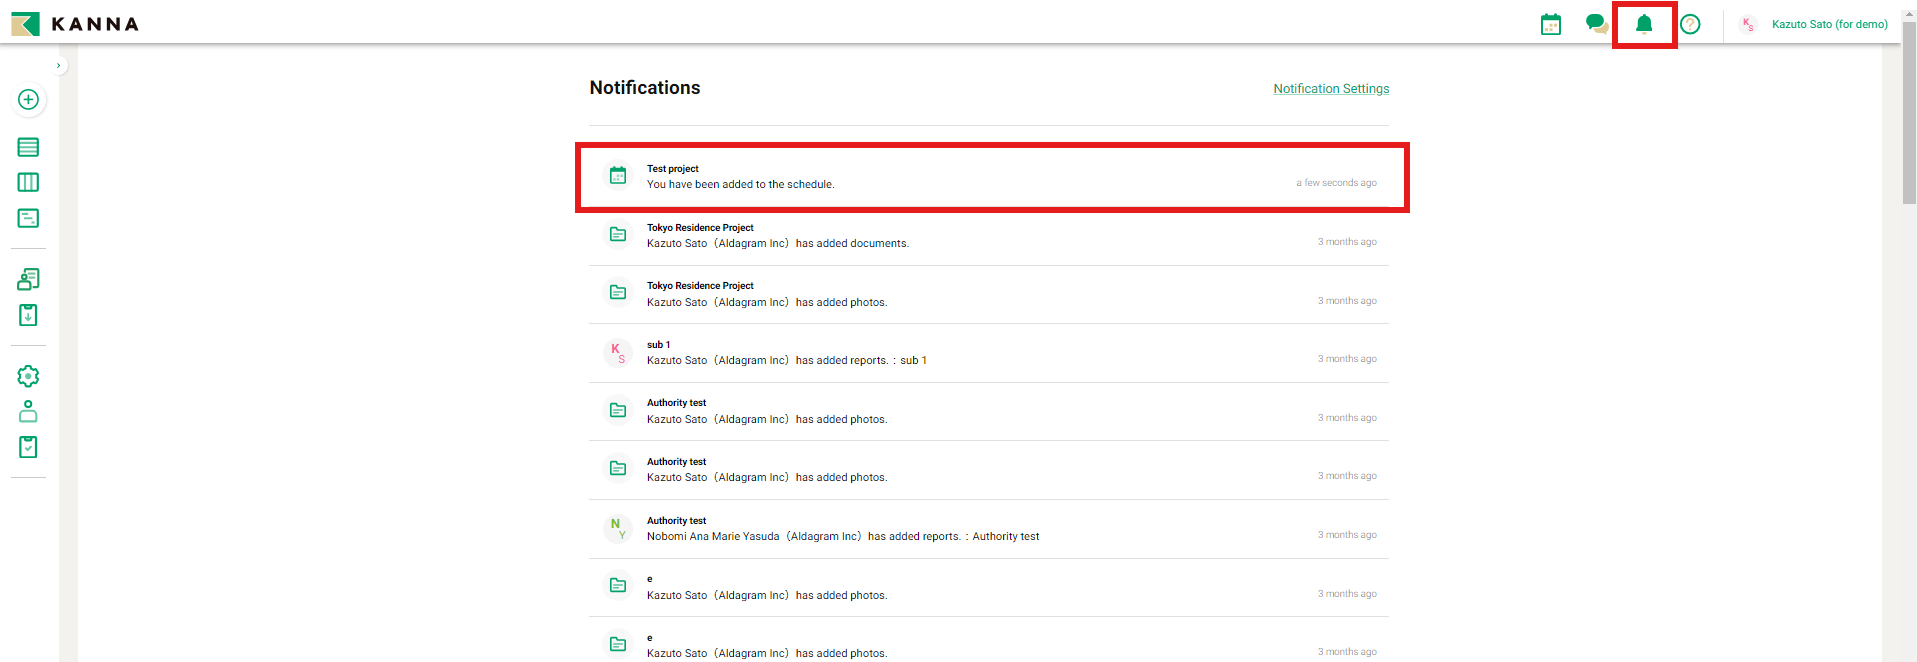Click the clipboard download icon in sidebar
1917x662 pixels.
28,316
